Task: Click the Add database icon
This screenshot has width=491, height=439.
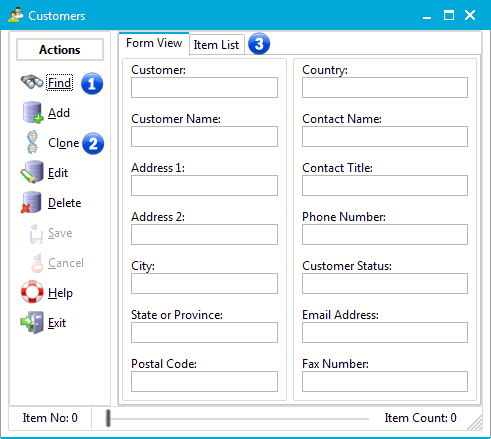Action: (33, 112)
